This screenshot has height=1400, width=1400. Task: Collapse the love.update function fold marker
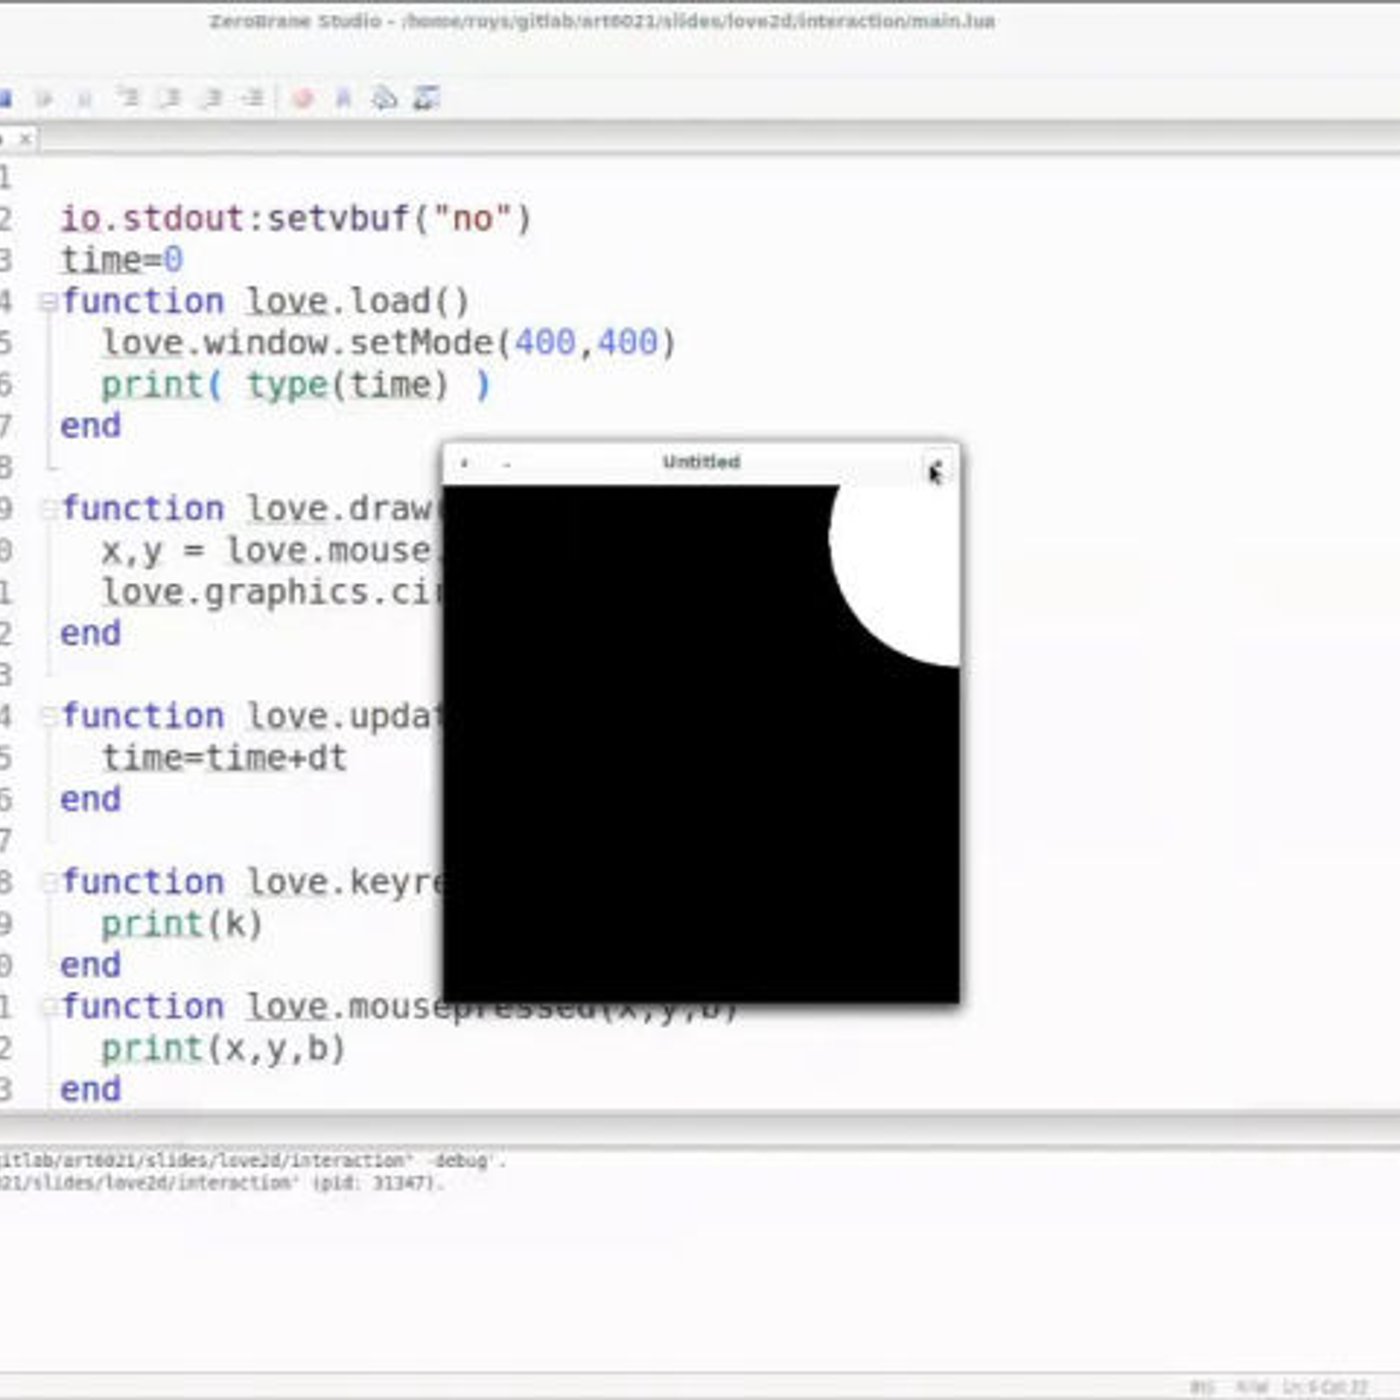47,717
